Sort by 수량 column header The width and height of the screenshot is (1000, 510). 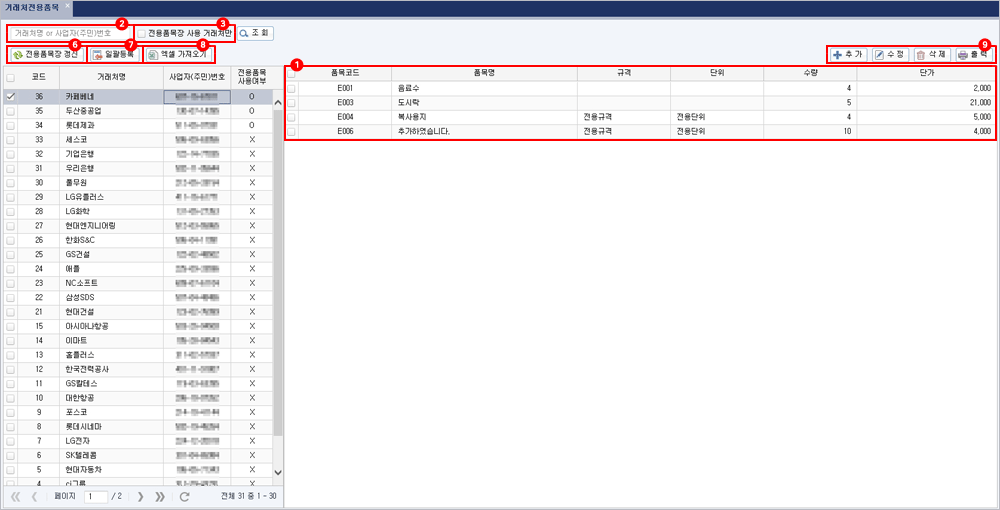[x=810, y=73]
